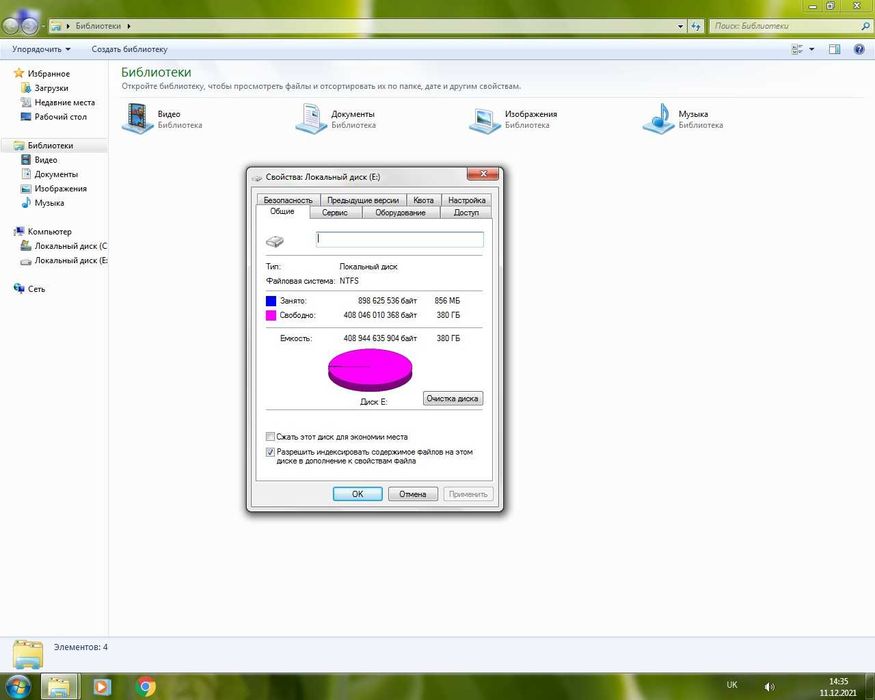Click the Локальный диск (C:) drive icon
Viewport: 875px width, 700px height.
tap(26, 246)
